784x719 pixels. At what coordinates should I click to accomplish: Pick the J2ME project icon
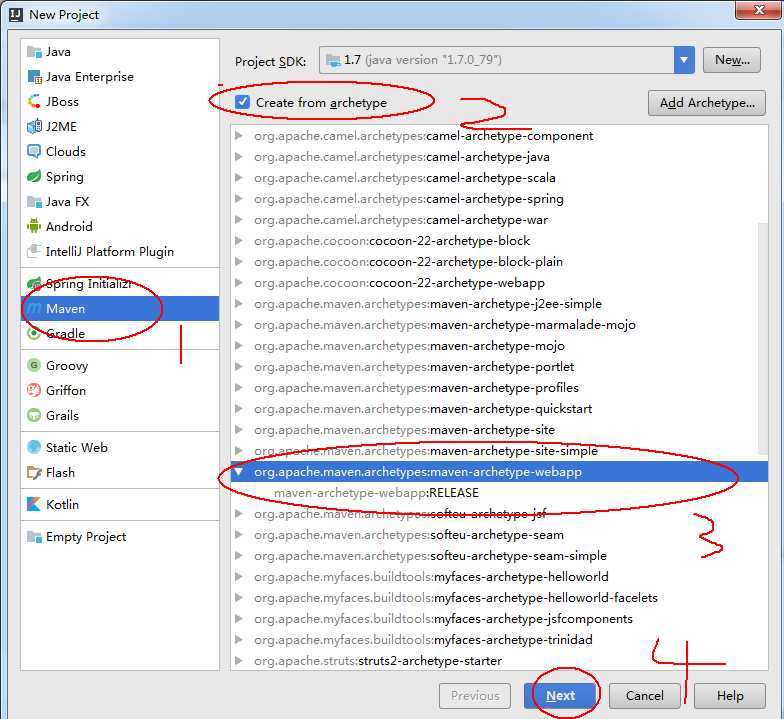(34, 126)
